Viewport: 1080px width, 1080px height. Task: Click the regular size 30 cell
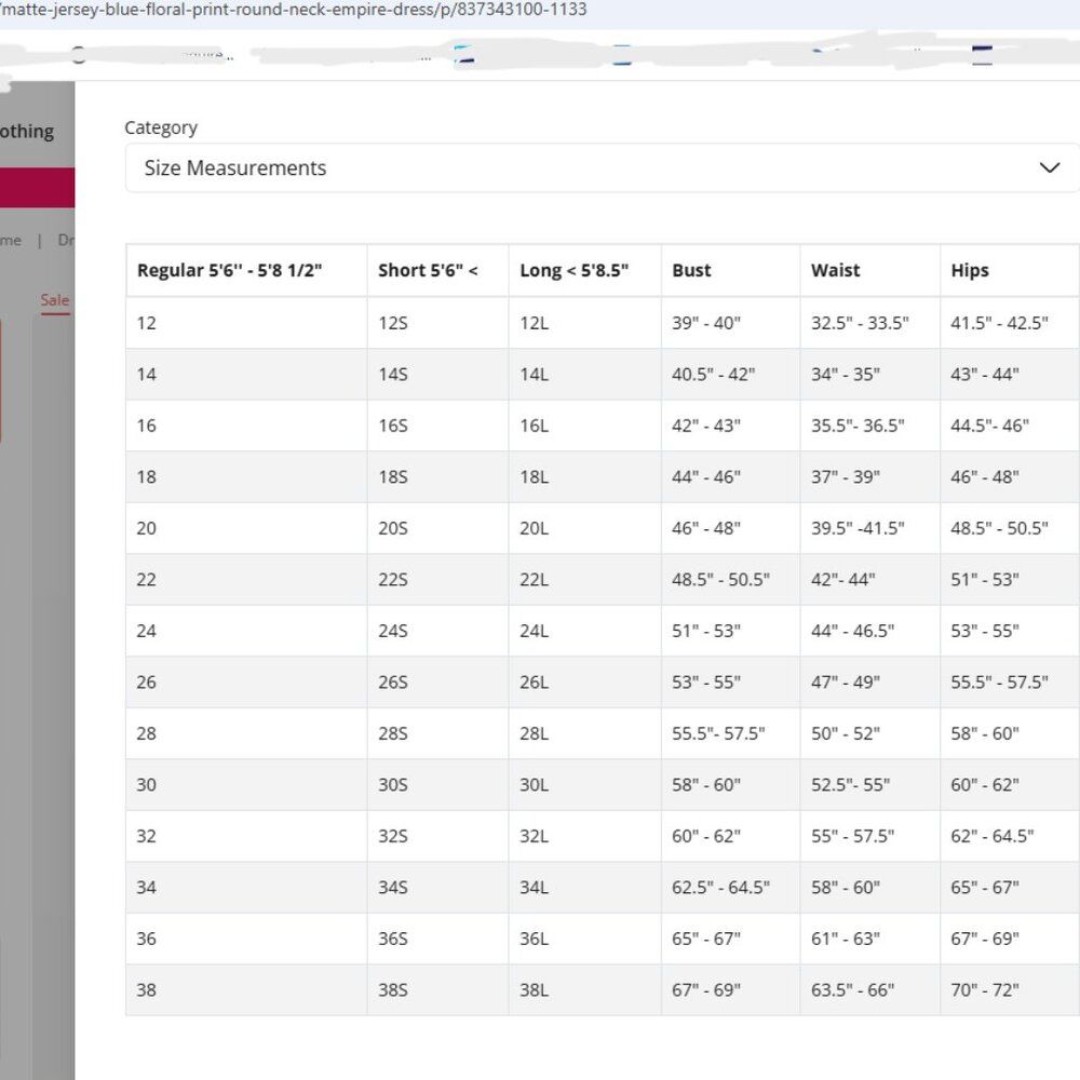(147, 785)
